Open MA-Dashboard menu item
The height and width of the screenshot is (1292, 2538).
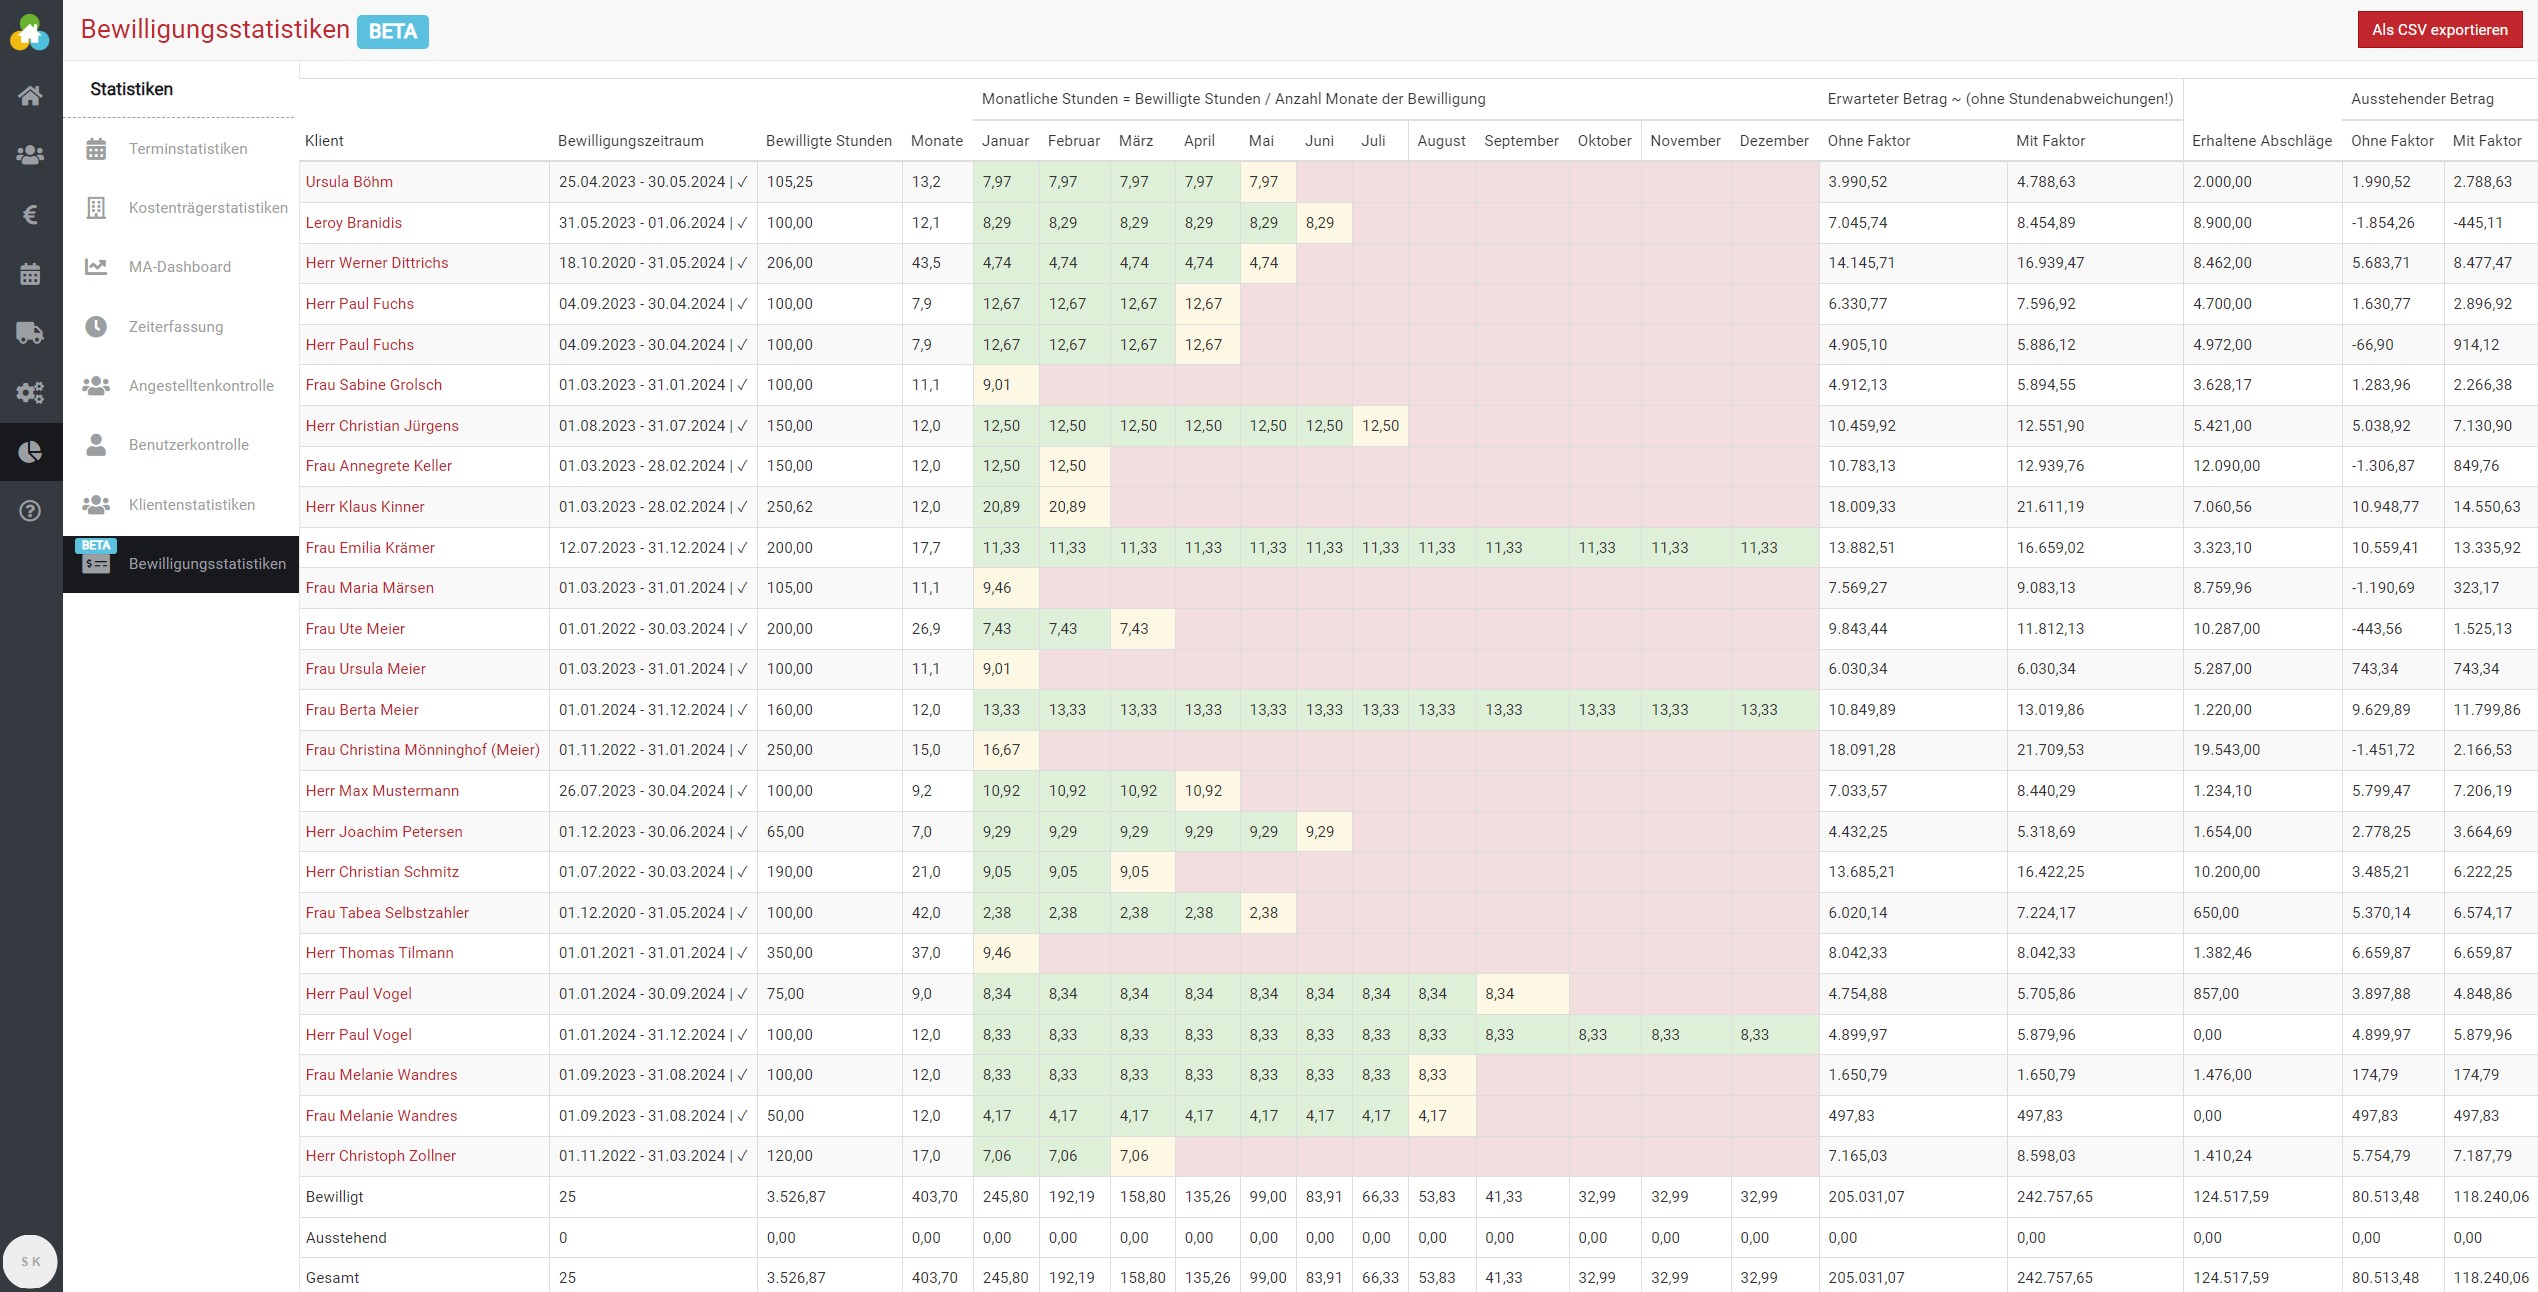(179, 267)
